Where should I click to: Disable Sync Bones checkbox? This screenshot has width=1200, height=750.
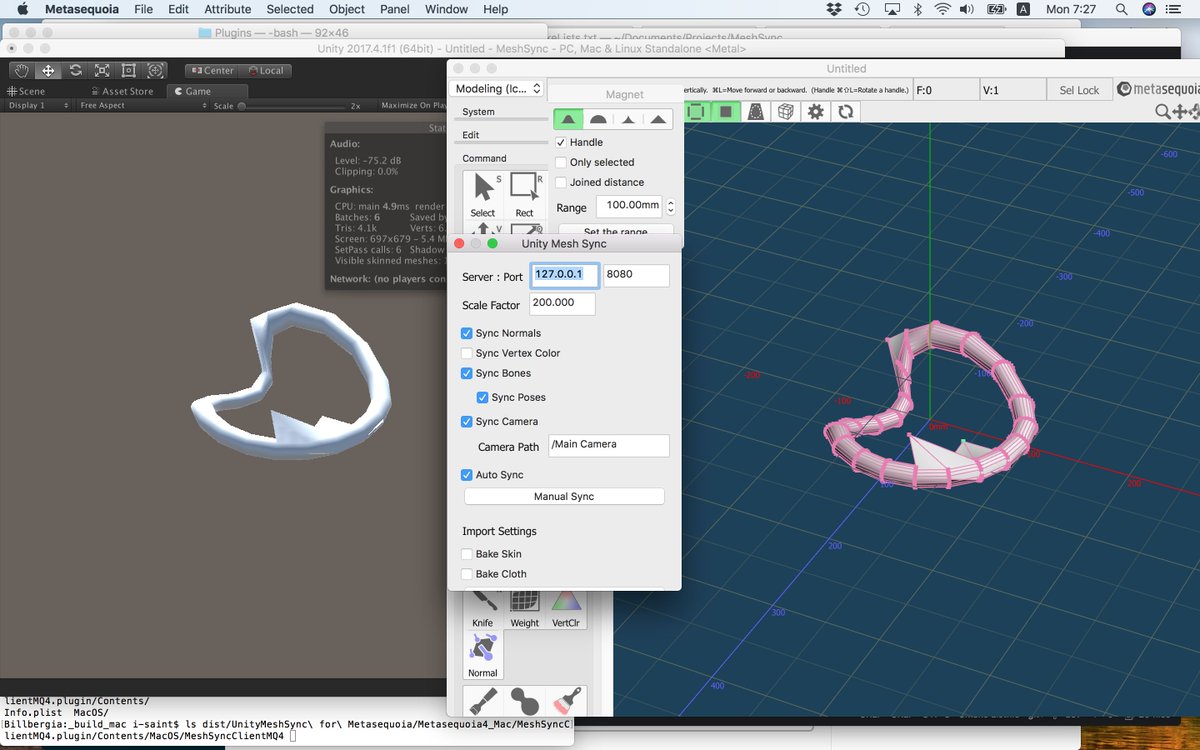(x=467, y=373)
